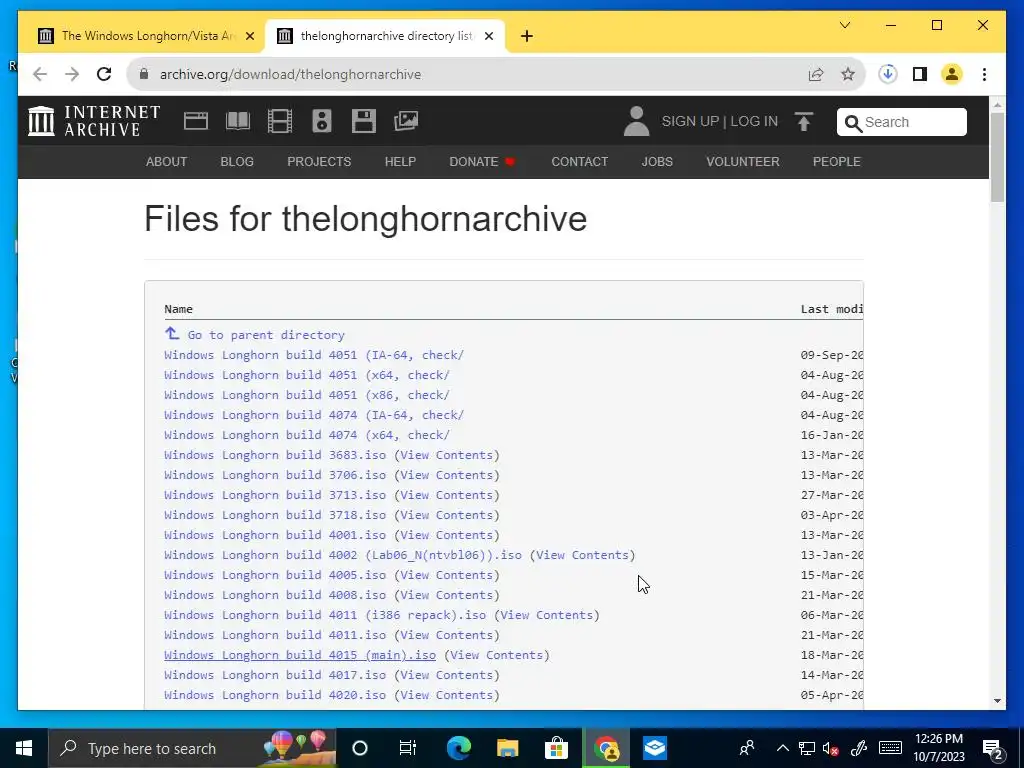Open the Chrome downloads icon
Screen dimensions: 1024x768
[x=888, y=74]
